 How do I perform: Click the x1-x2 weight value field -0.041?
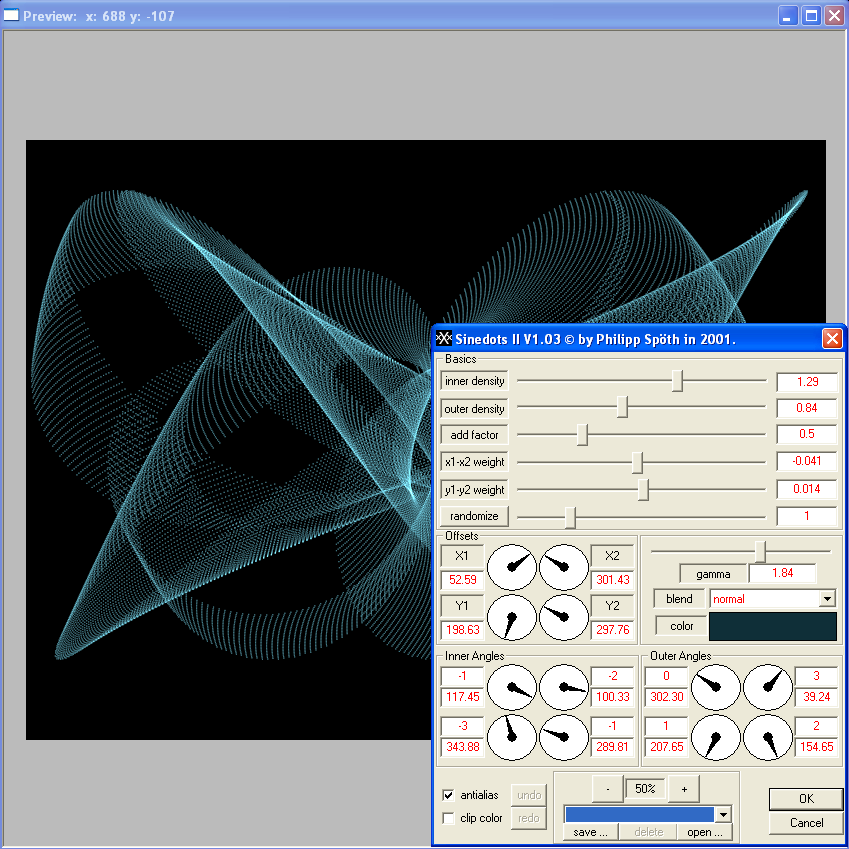807,461
